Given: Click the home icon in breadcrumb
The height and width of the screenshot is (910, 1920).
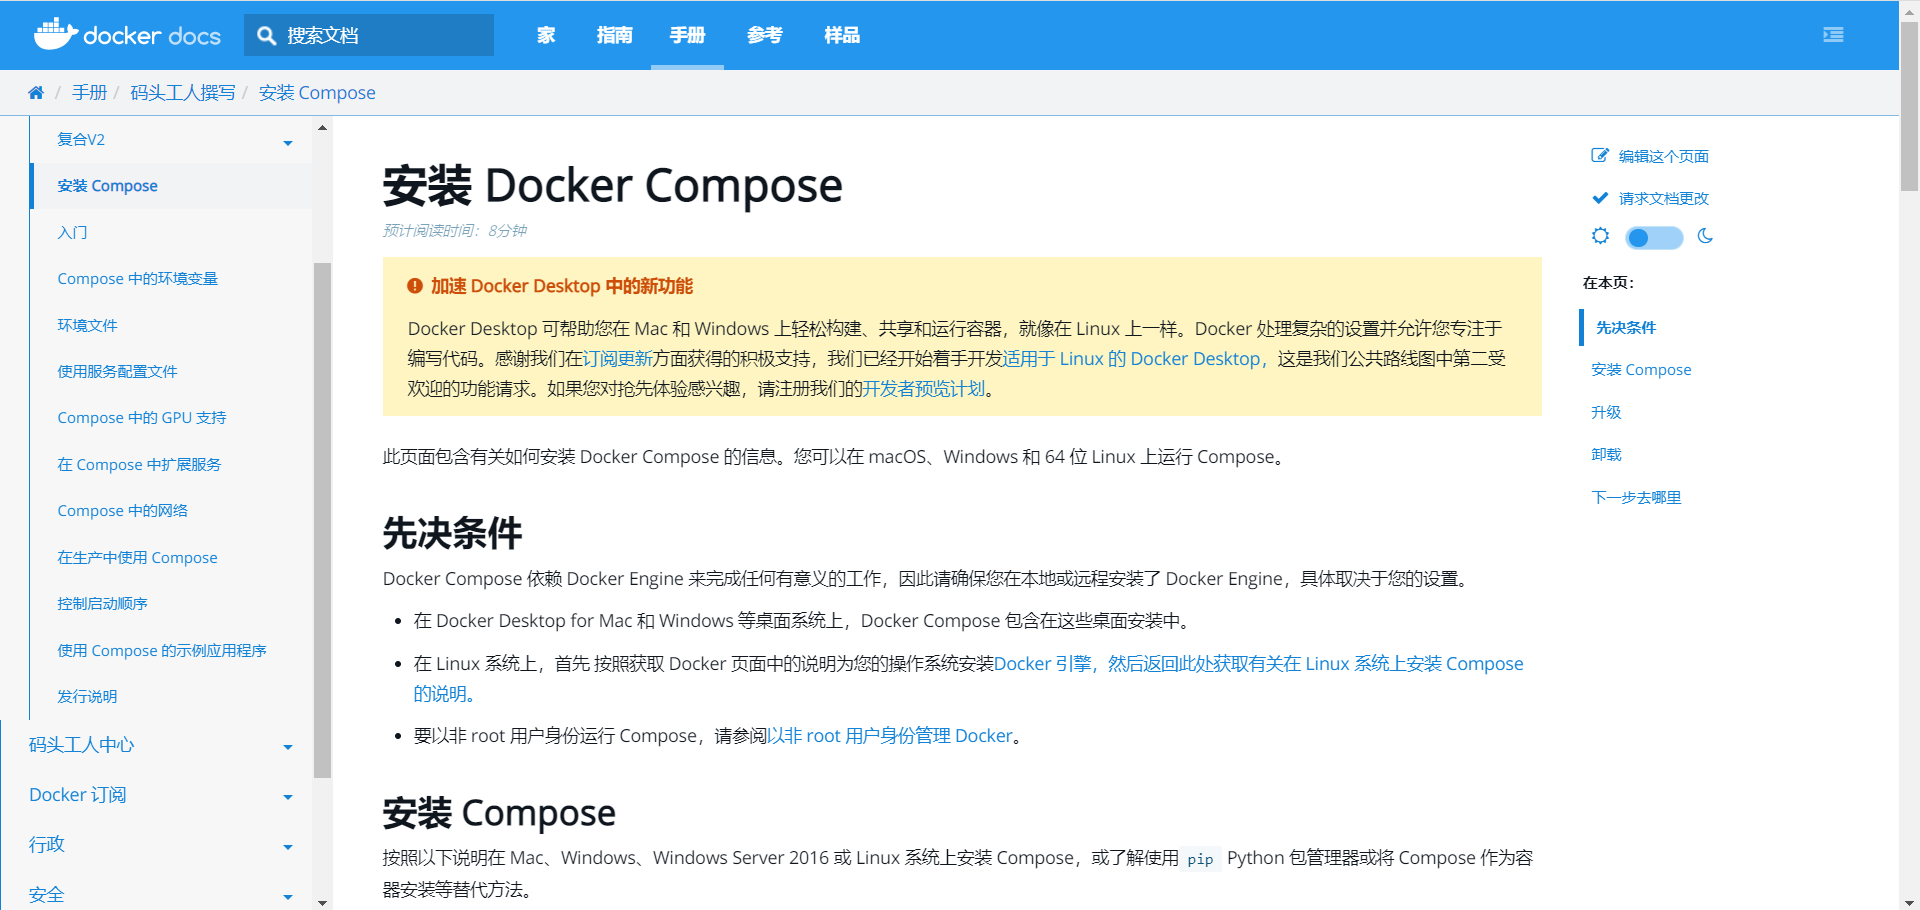Looking at the screenshot, I should pyautogui.click(x=36, y=93).
